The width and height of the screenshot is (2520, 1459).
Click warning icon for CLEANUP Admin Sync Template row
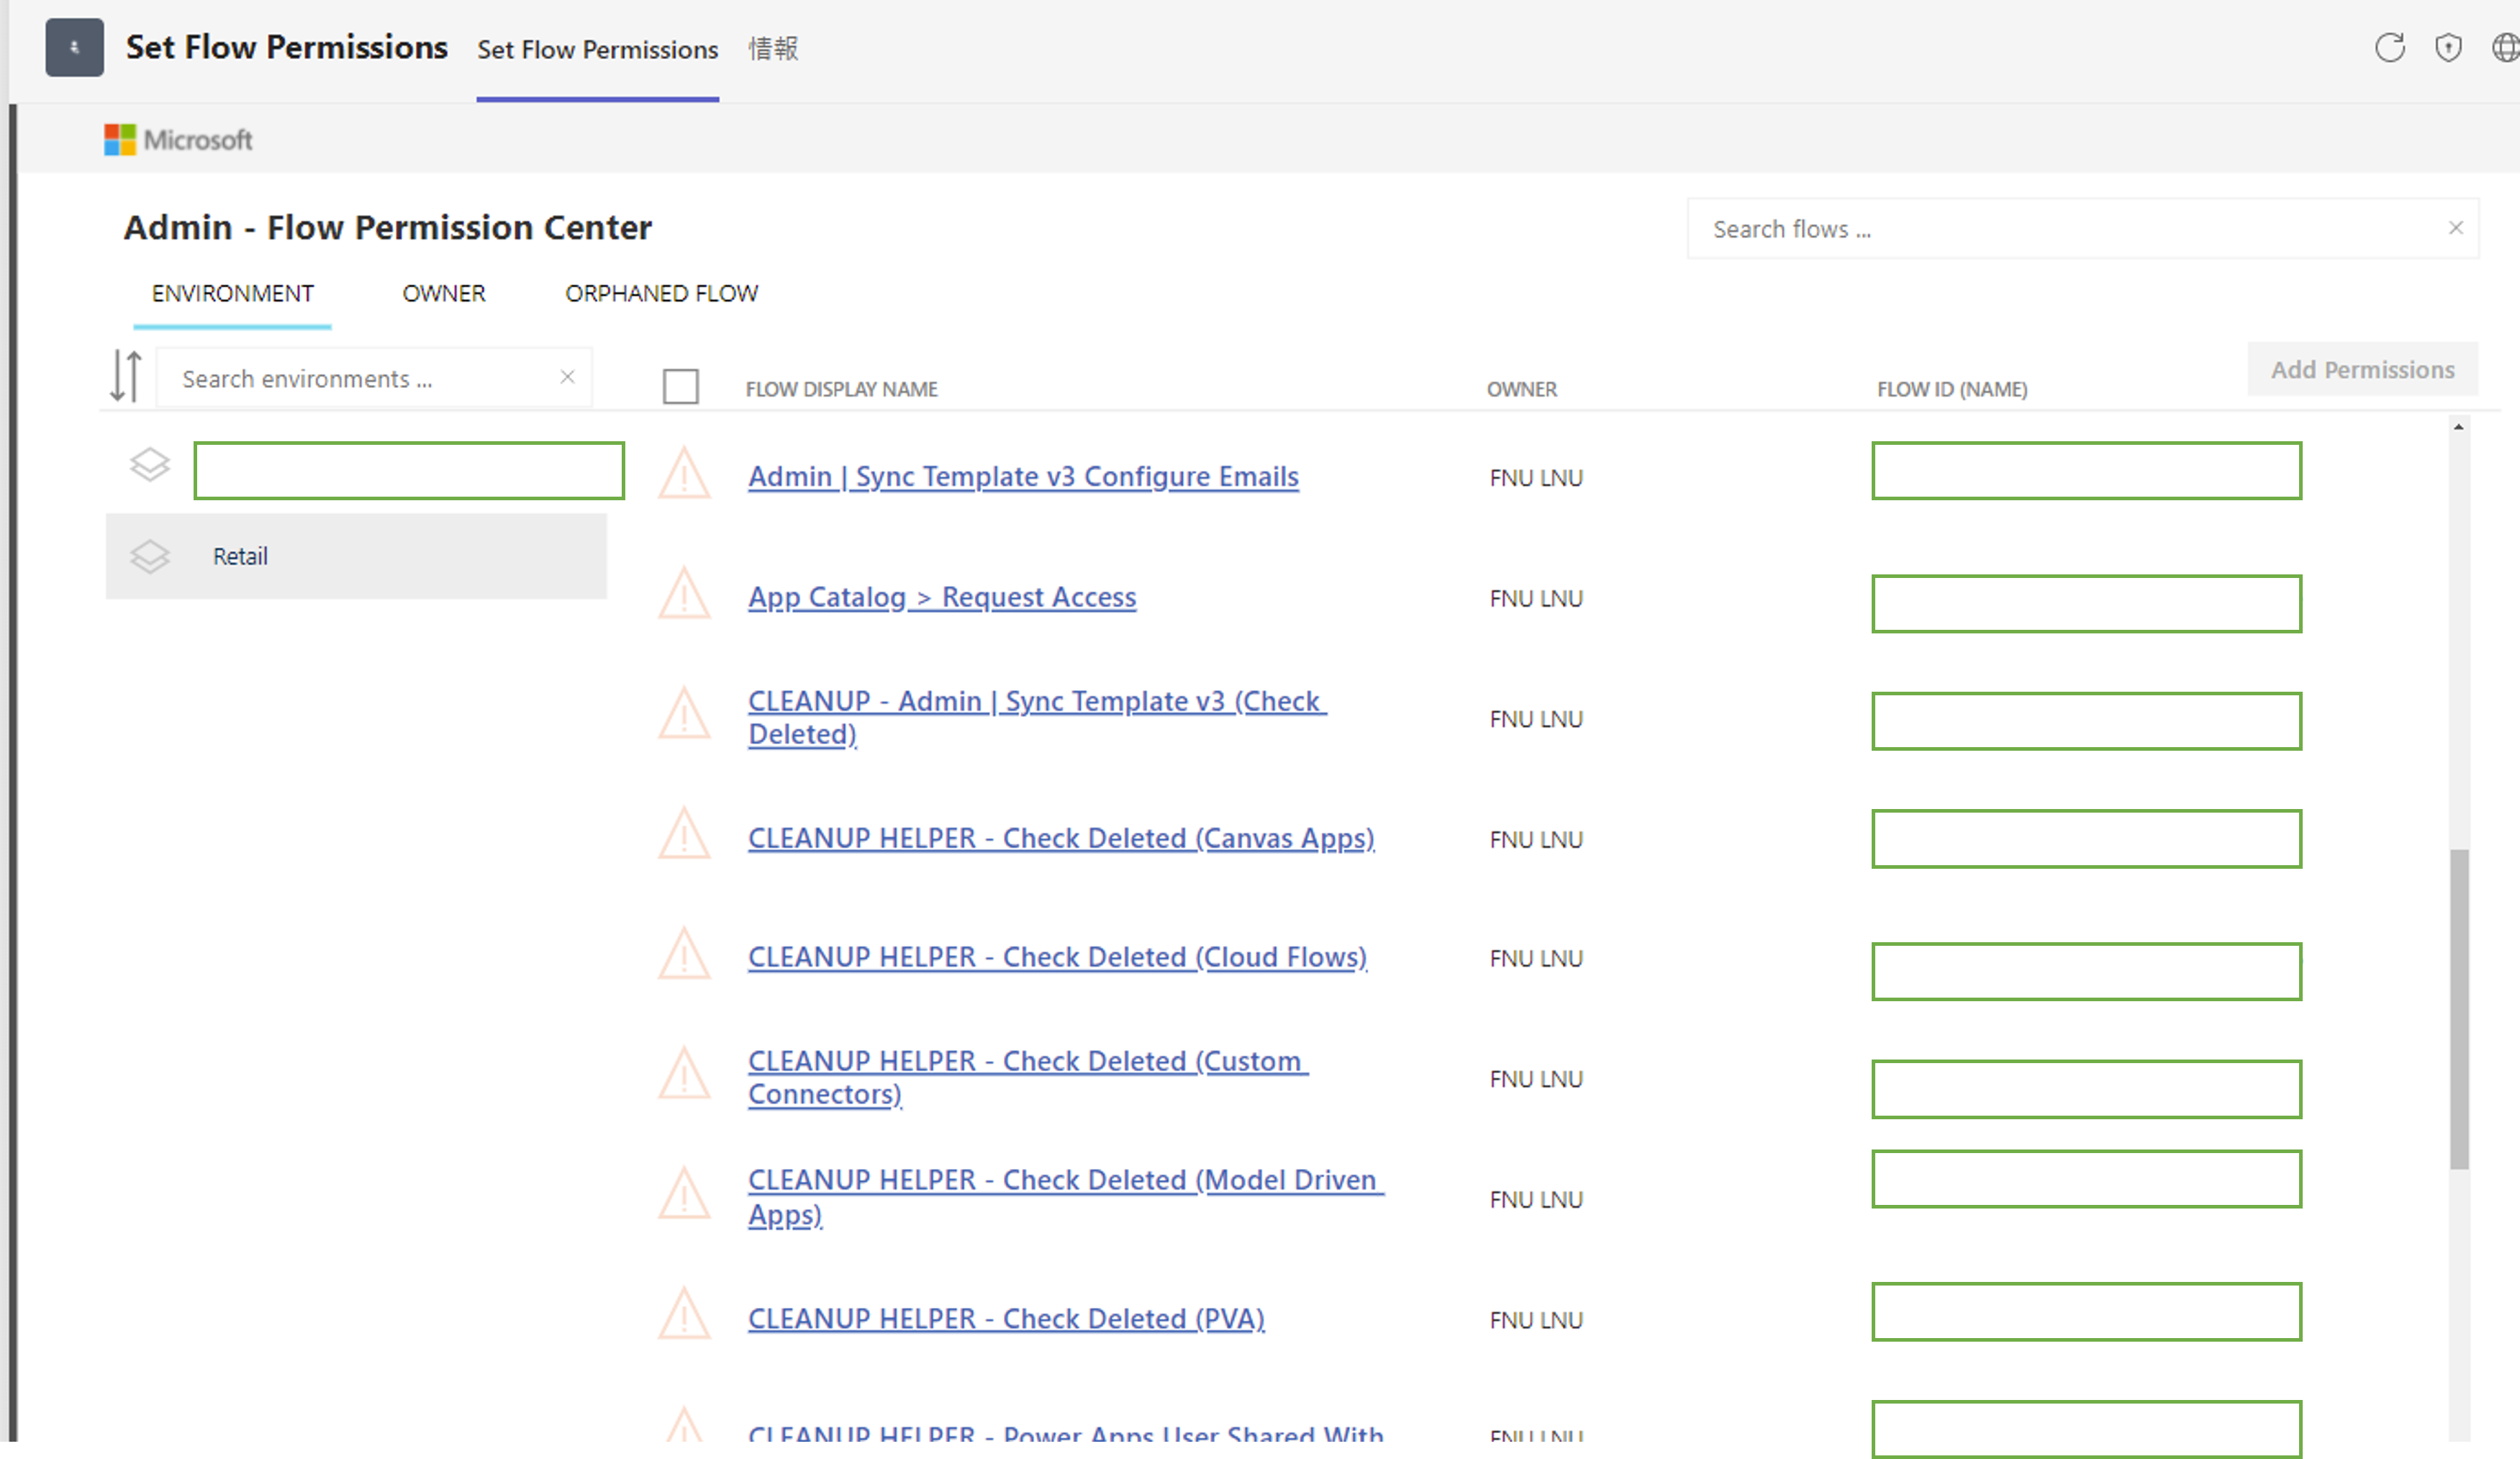pos(684,714)
